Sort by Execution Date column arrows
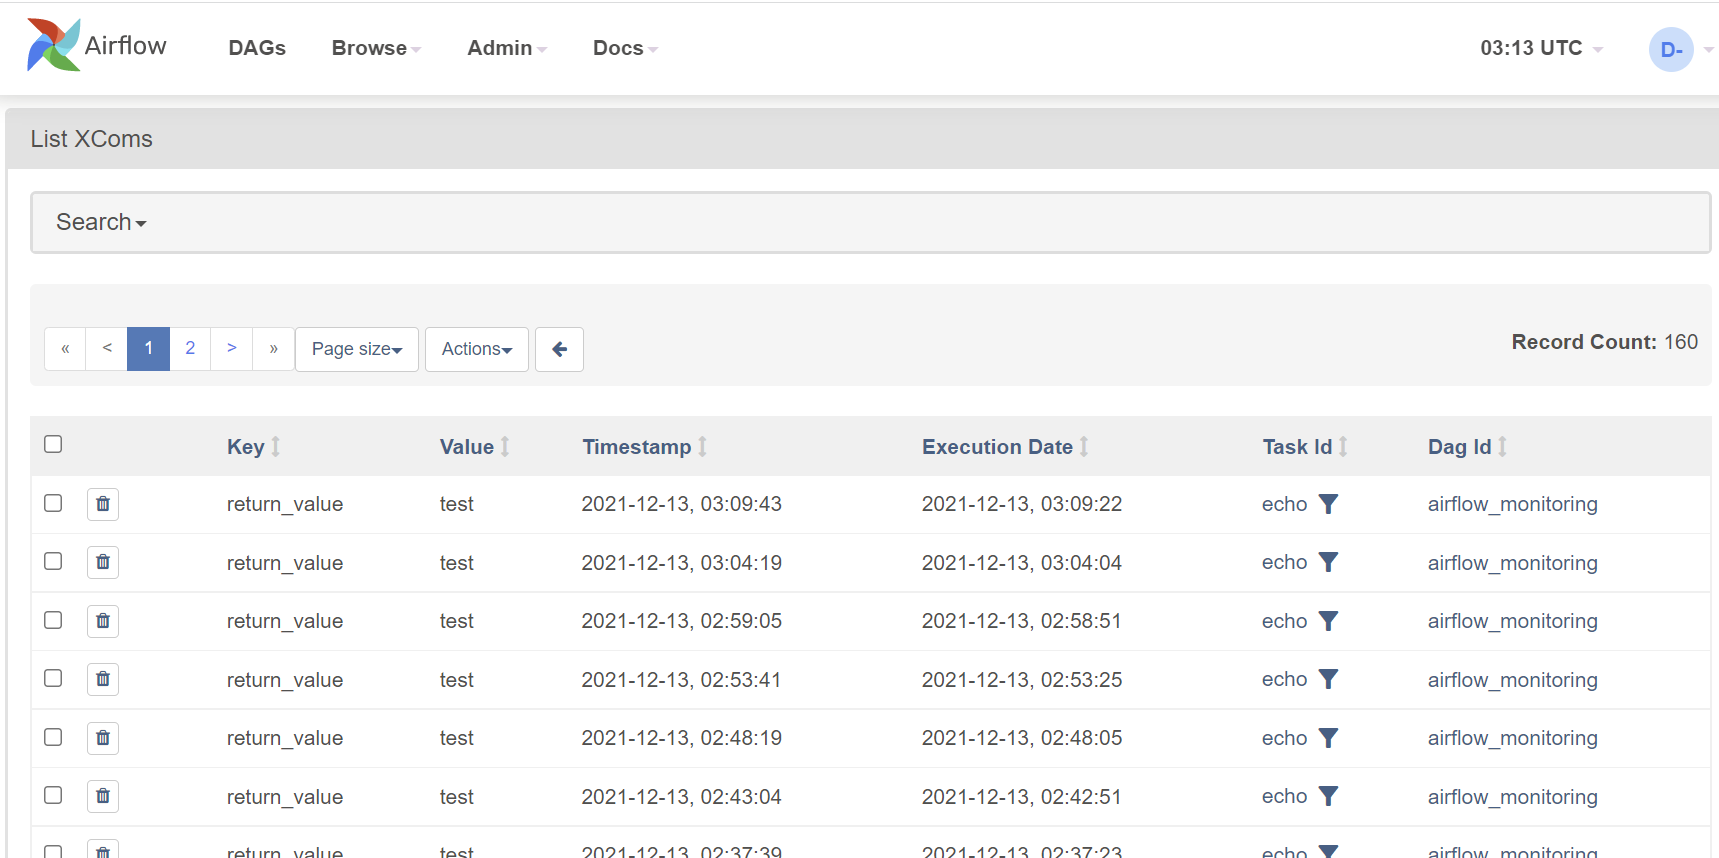This screenshot has height=858, width=1719. coord(1084,447)
